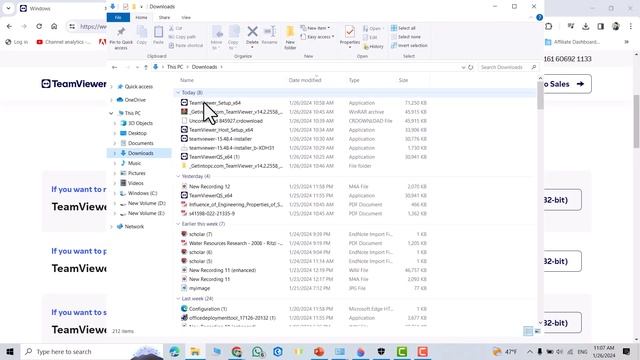Click Select all in the ribbon

tap(403, 28)
